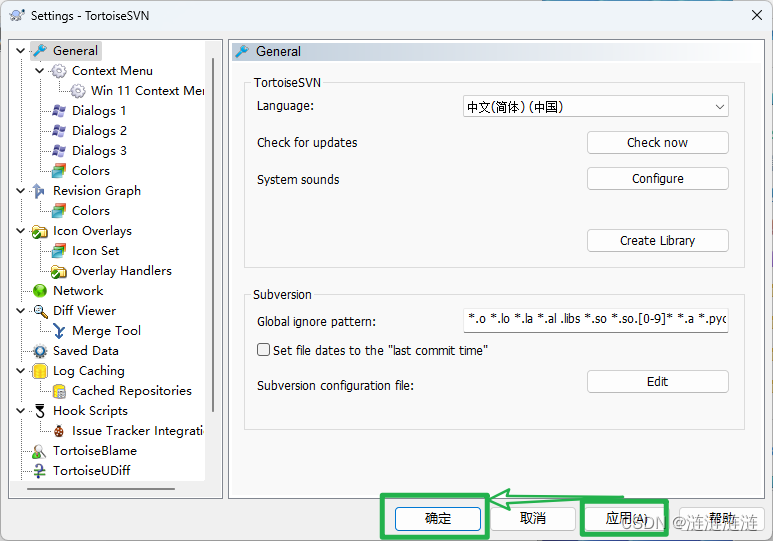This screenshot has height=541, width=773.
Task: Click the Dialogs 3 icon
Action: click(59, 151)
